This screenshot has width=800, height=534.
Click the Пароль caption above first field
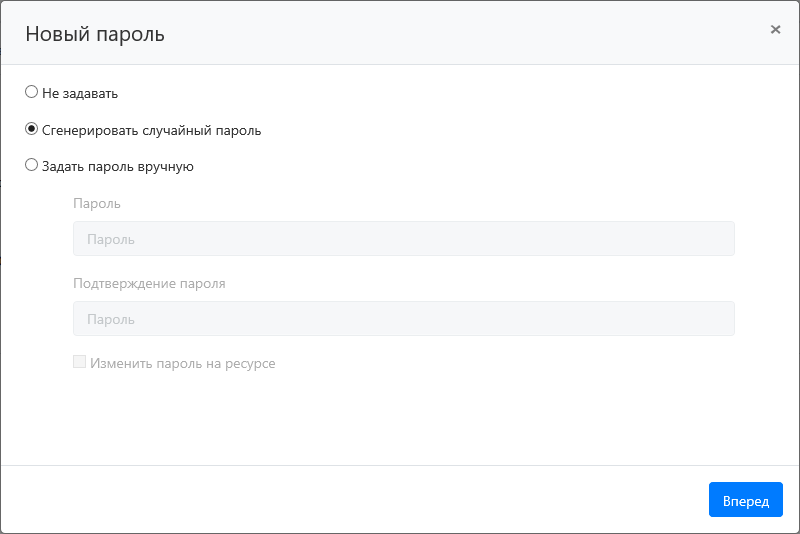97,203
